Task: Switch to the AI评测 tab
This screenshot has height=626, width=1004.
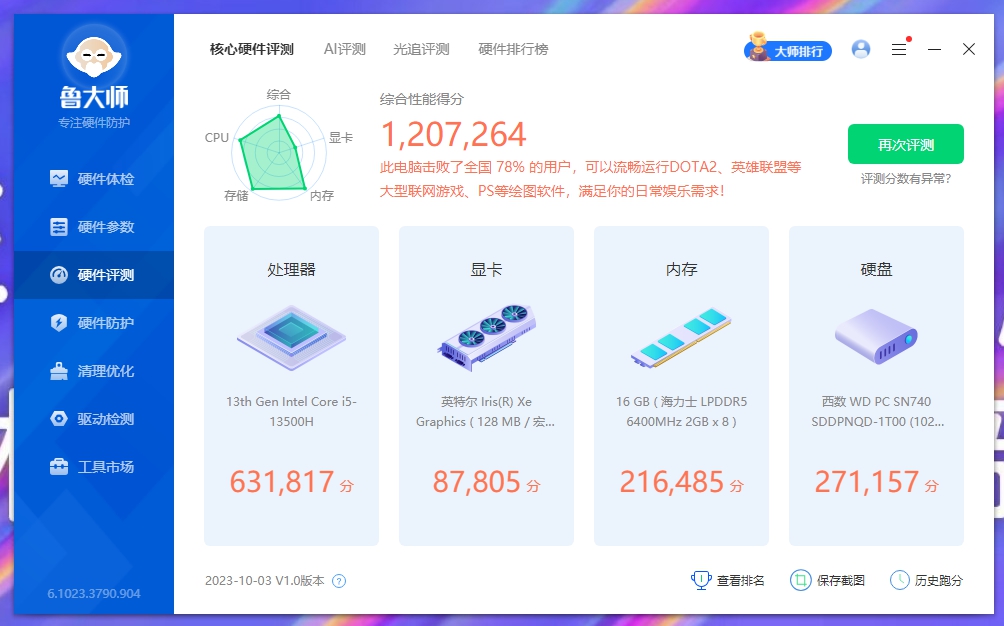Action: tap(344, 48)
